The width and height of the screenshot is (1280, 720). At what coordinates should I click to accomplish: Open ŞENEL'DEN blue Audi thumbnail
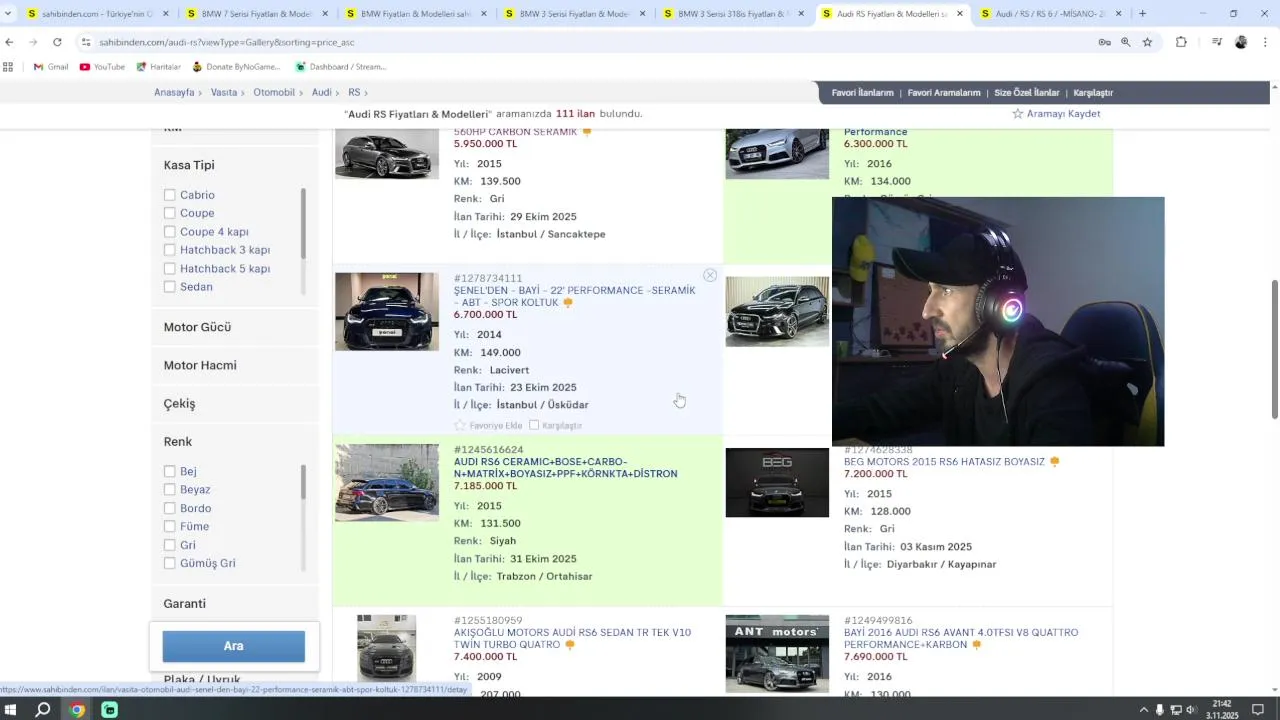[386, 311]
